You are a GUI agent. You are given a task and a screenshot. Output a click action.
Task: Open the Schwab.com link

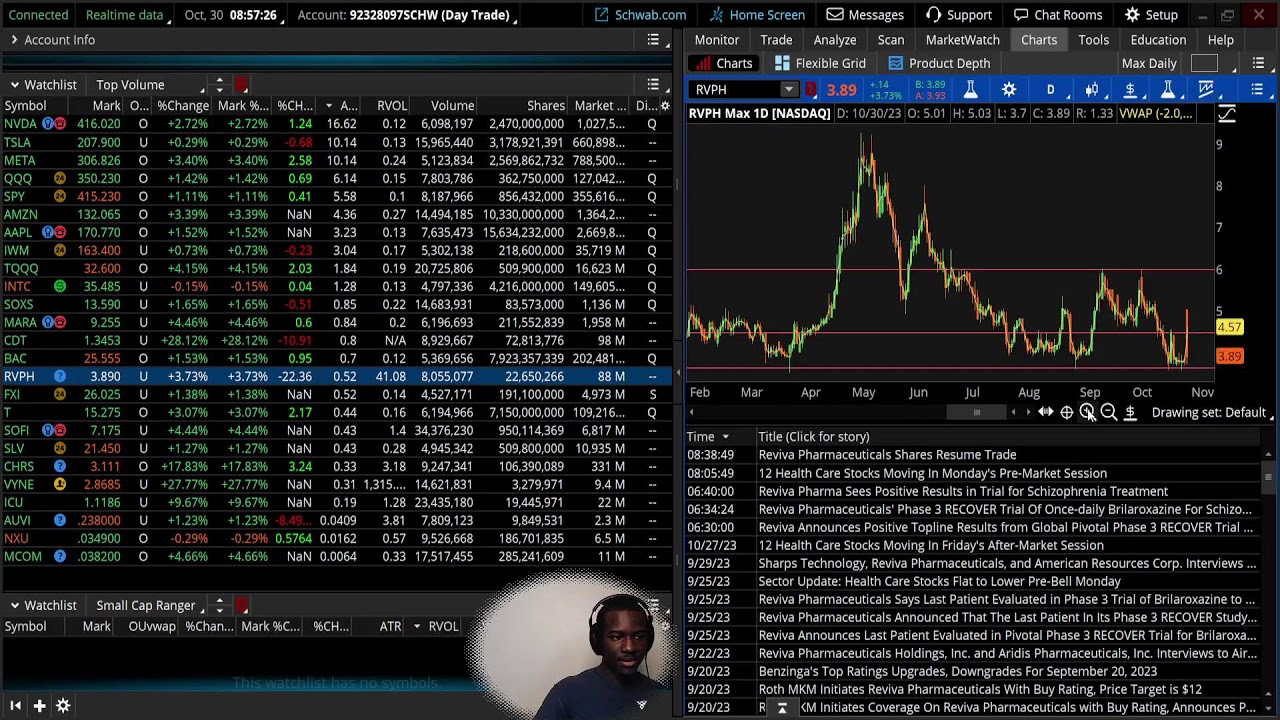[x=640, y=15]
